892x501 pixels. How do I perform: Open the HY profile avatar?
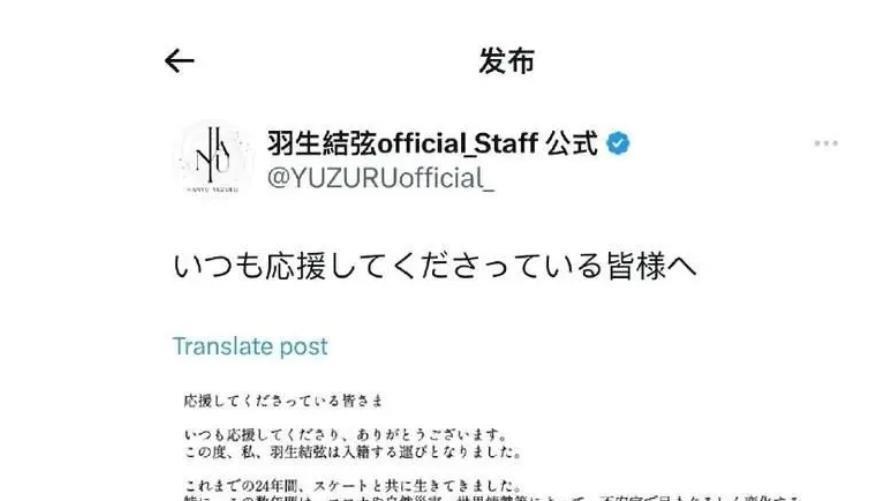214,159
